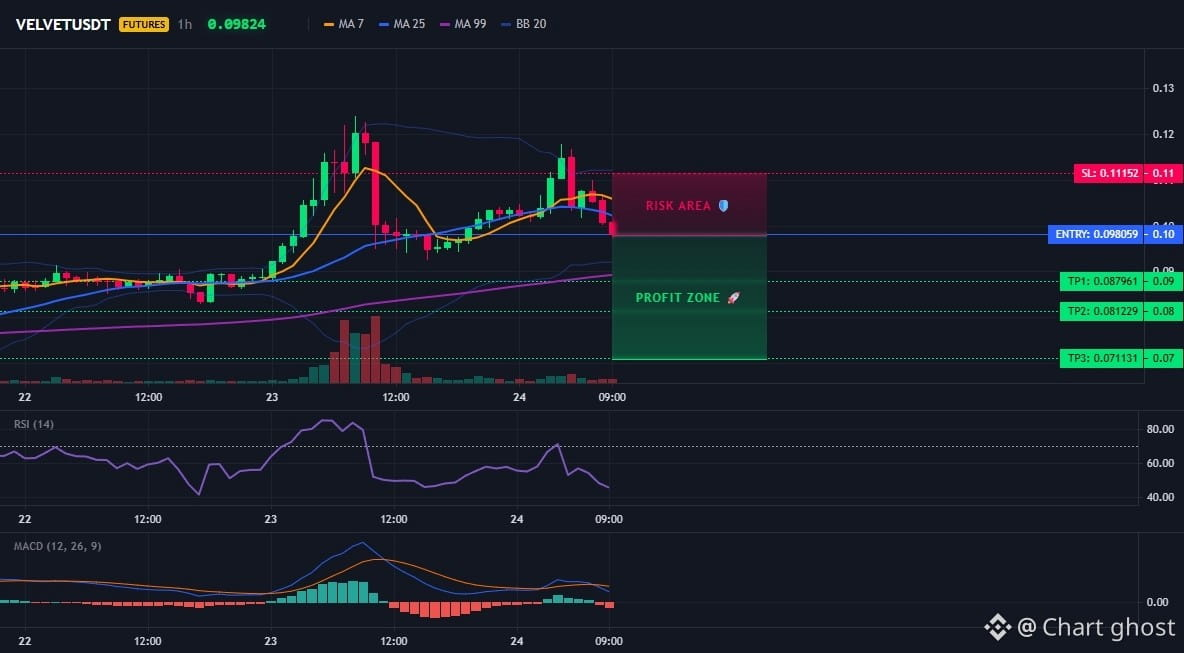Select the TP3: 0.071131 target label
1184x653 pixels.
click(x=1102, y=359)
